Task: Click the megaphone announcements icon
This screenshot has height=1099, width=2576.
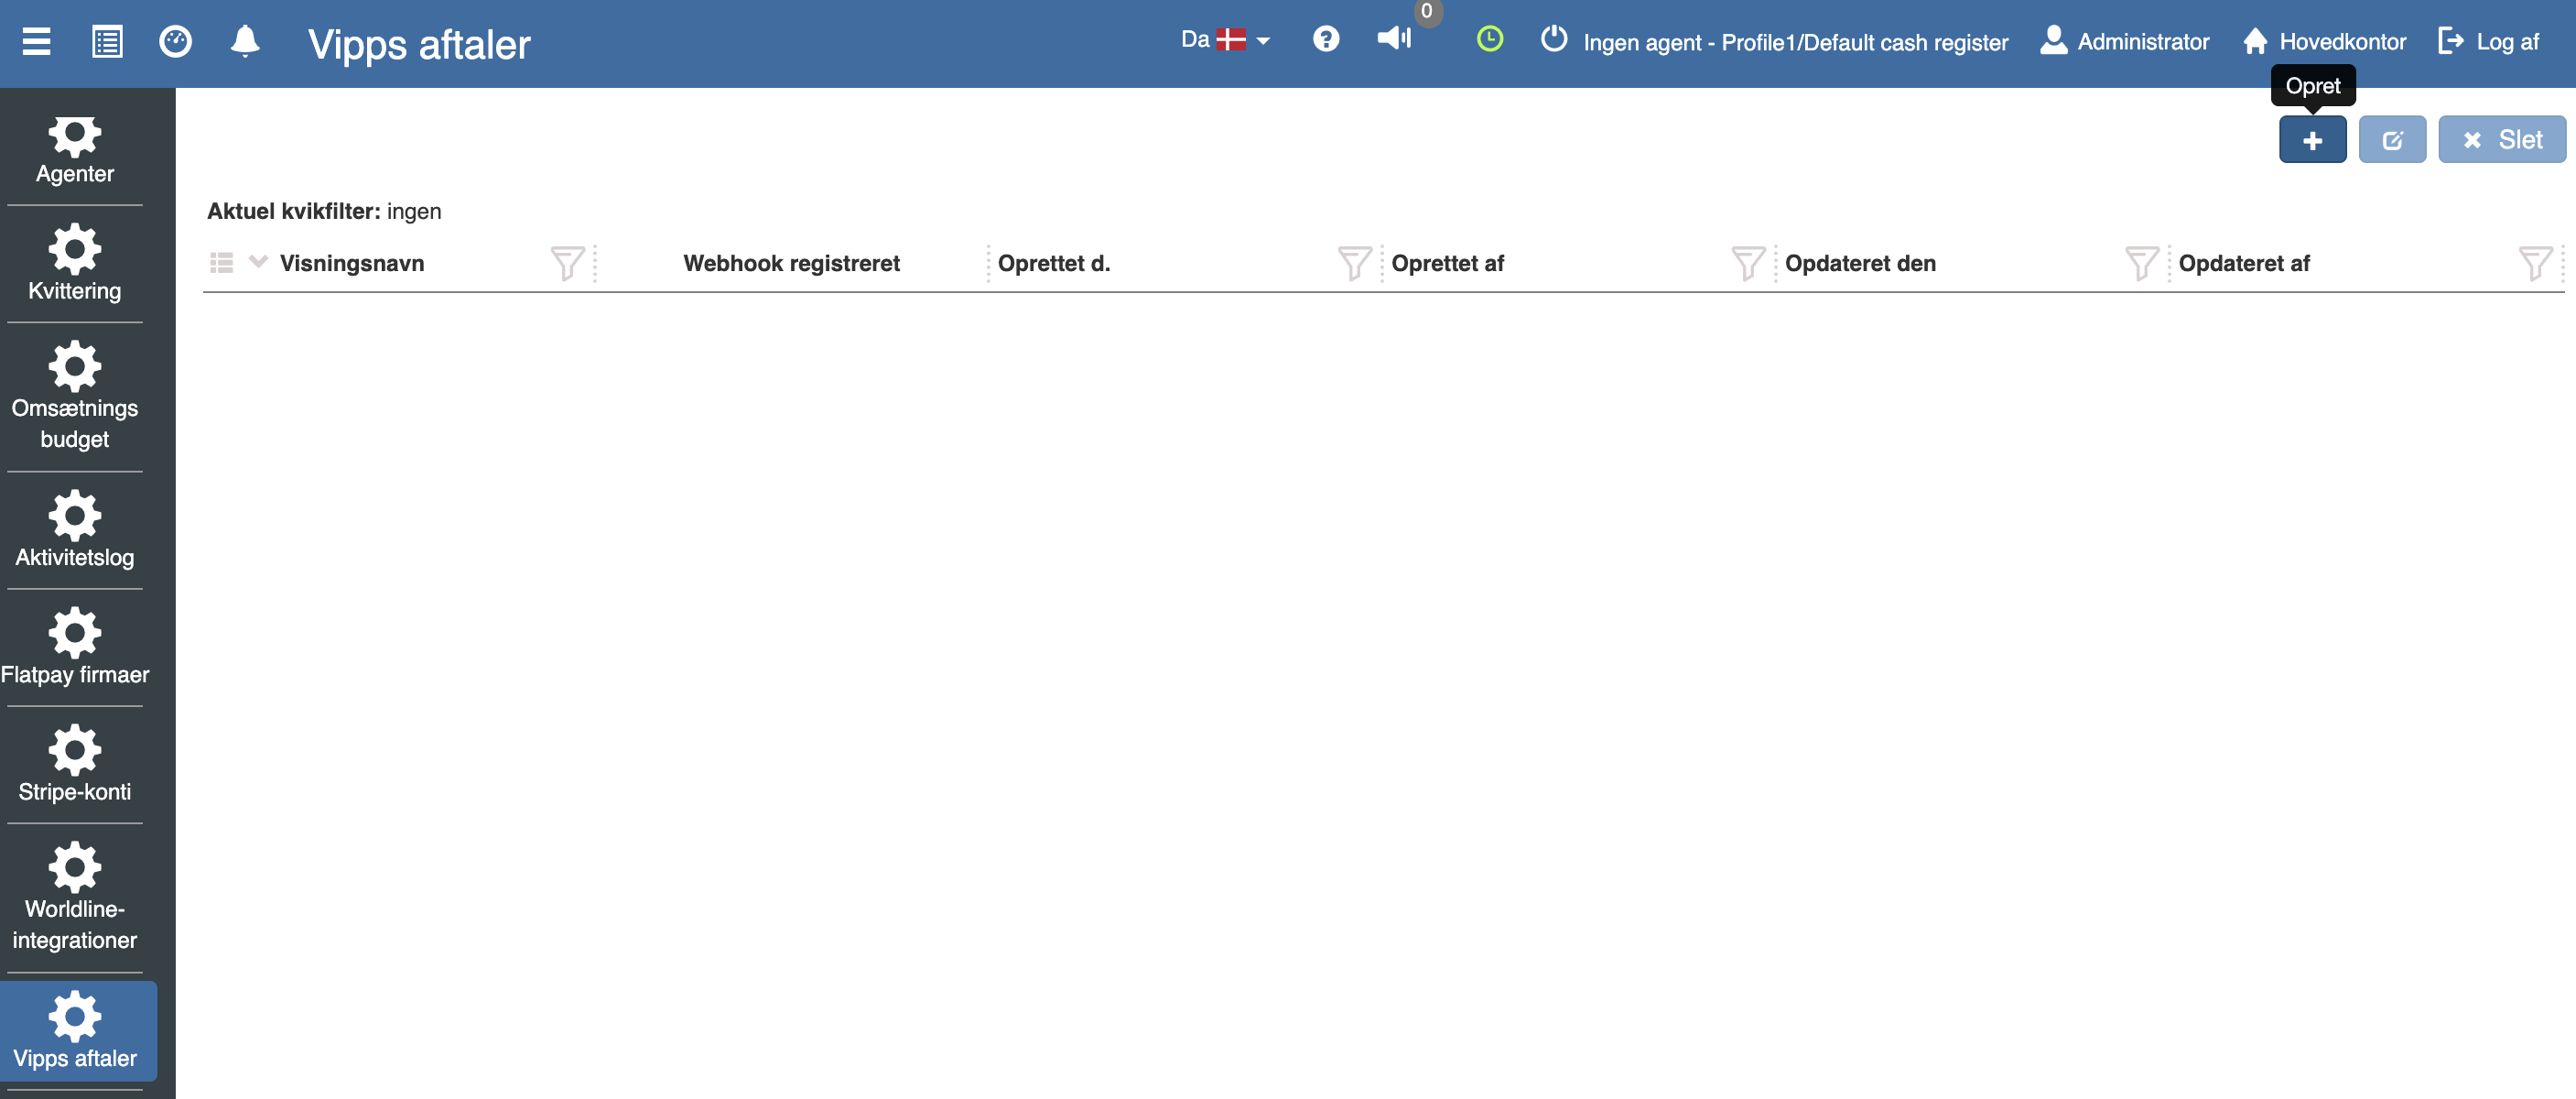Action: click(x=1393, y=38)
